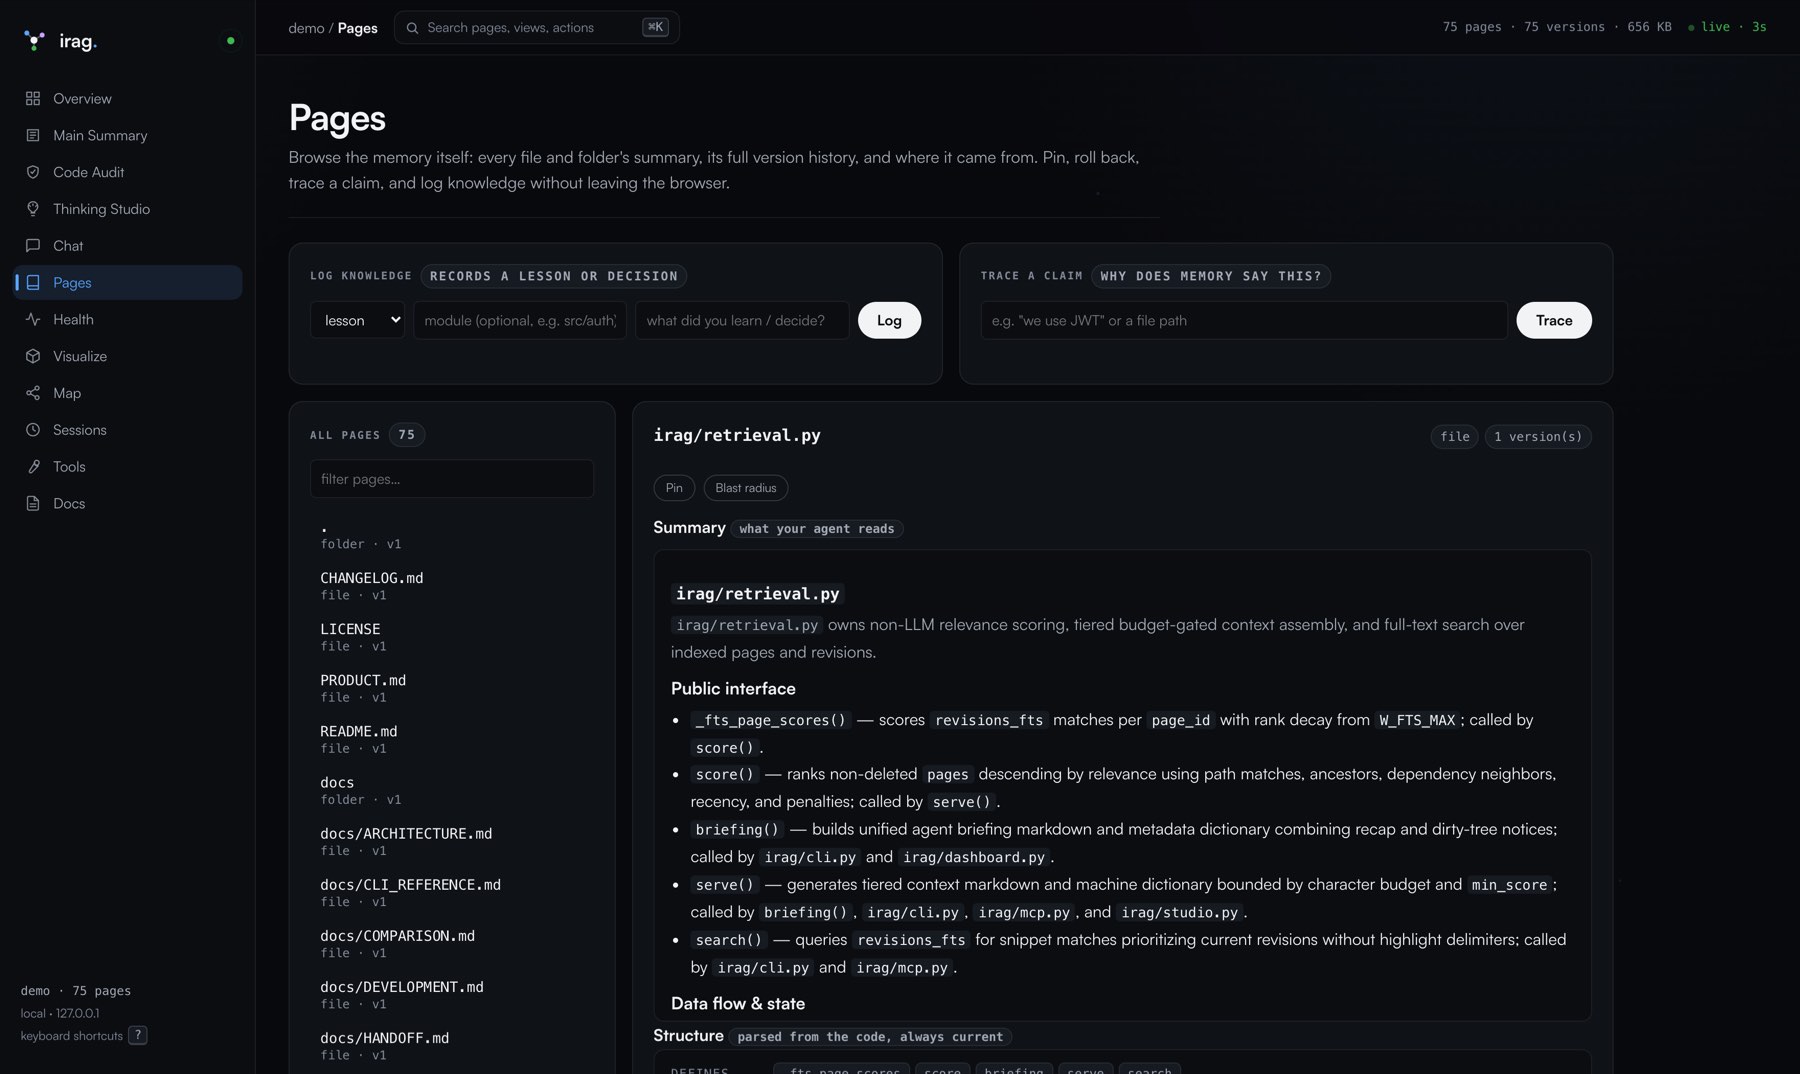This screenshot has height=1074, width=1800.
Task: Click the demo breadcrumb link
Action: (x=306, y=28)
